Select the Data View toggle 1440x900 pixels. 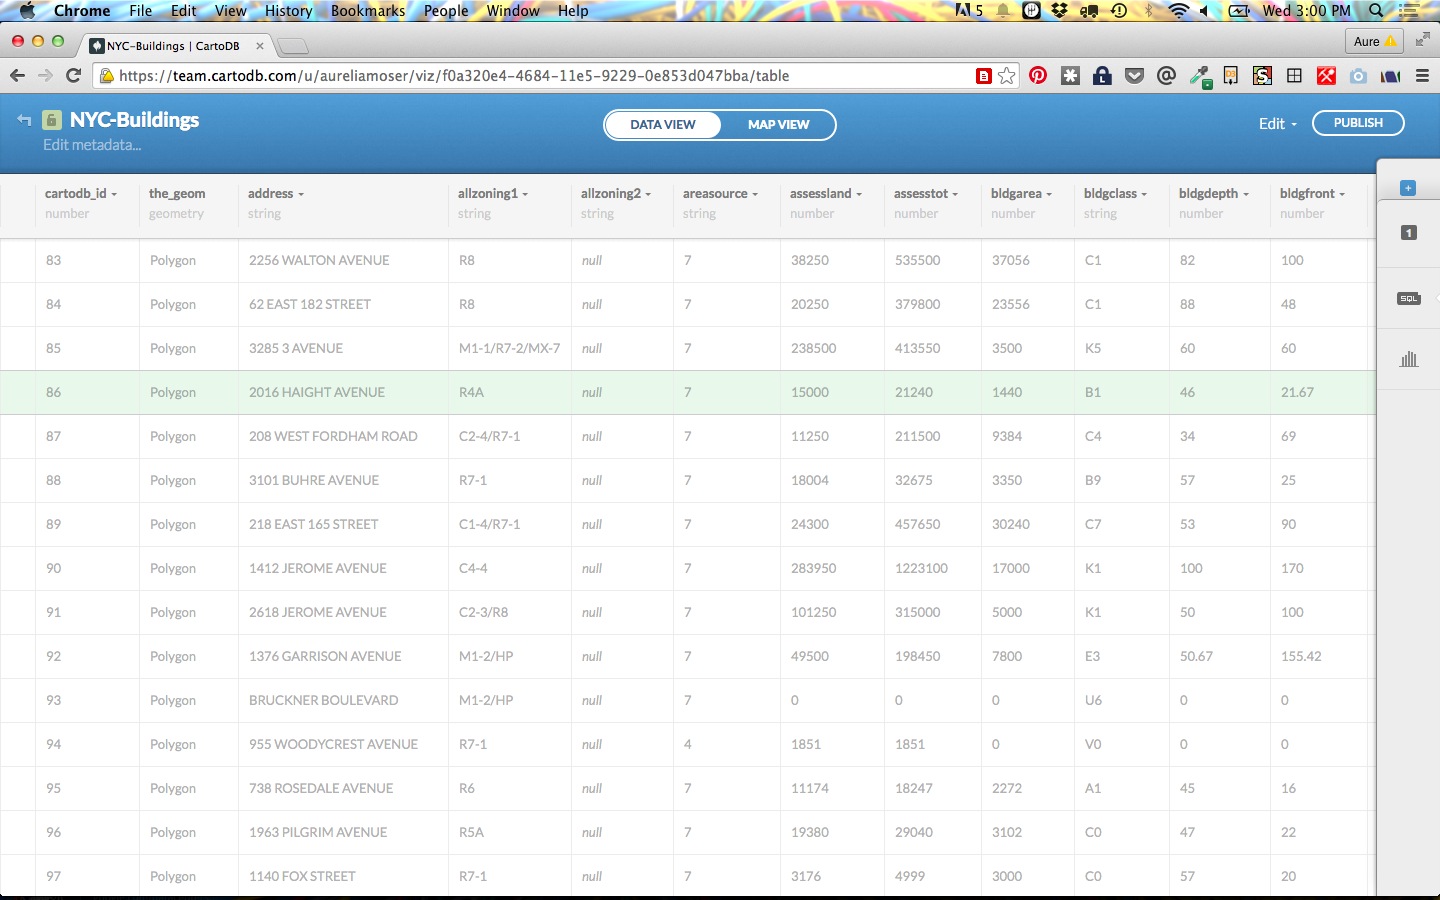(662, 125)
